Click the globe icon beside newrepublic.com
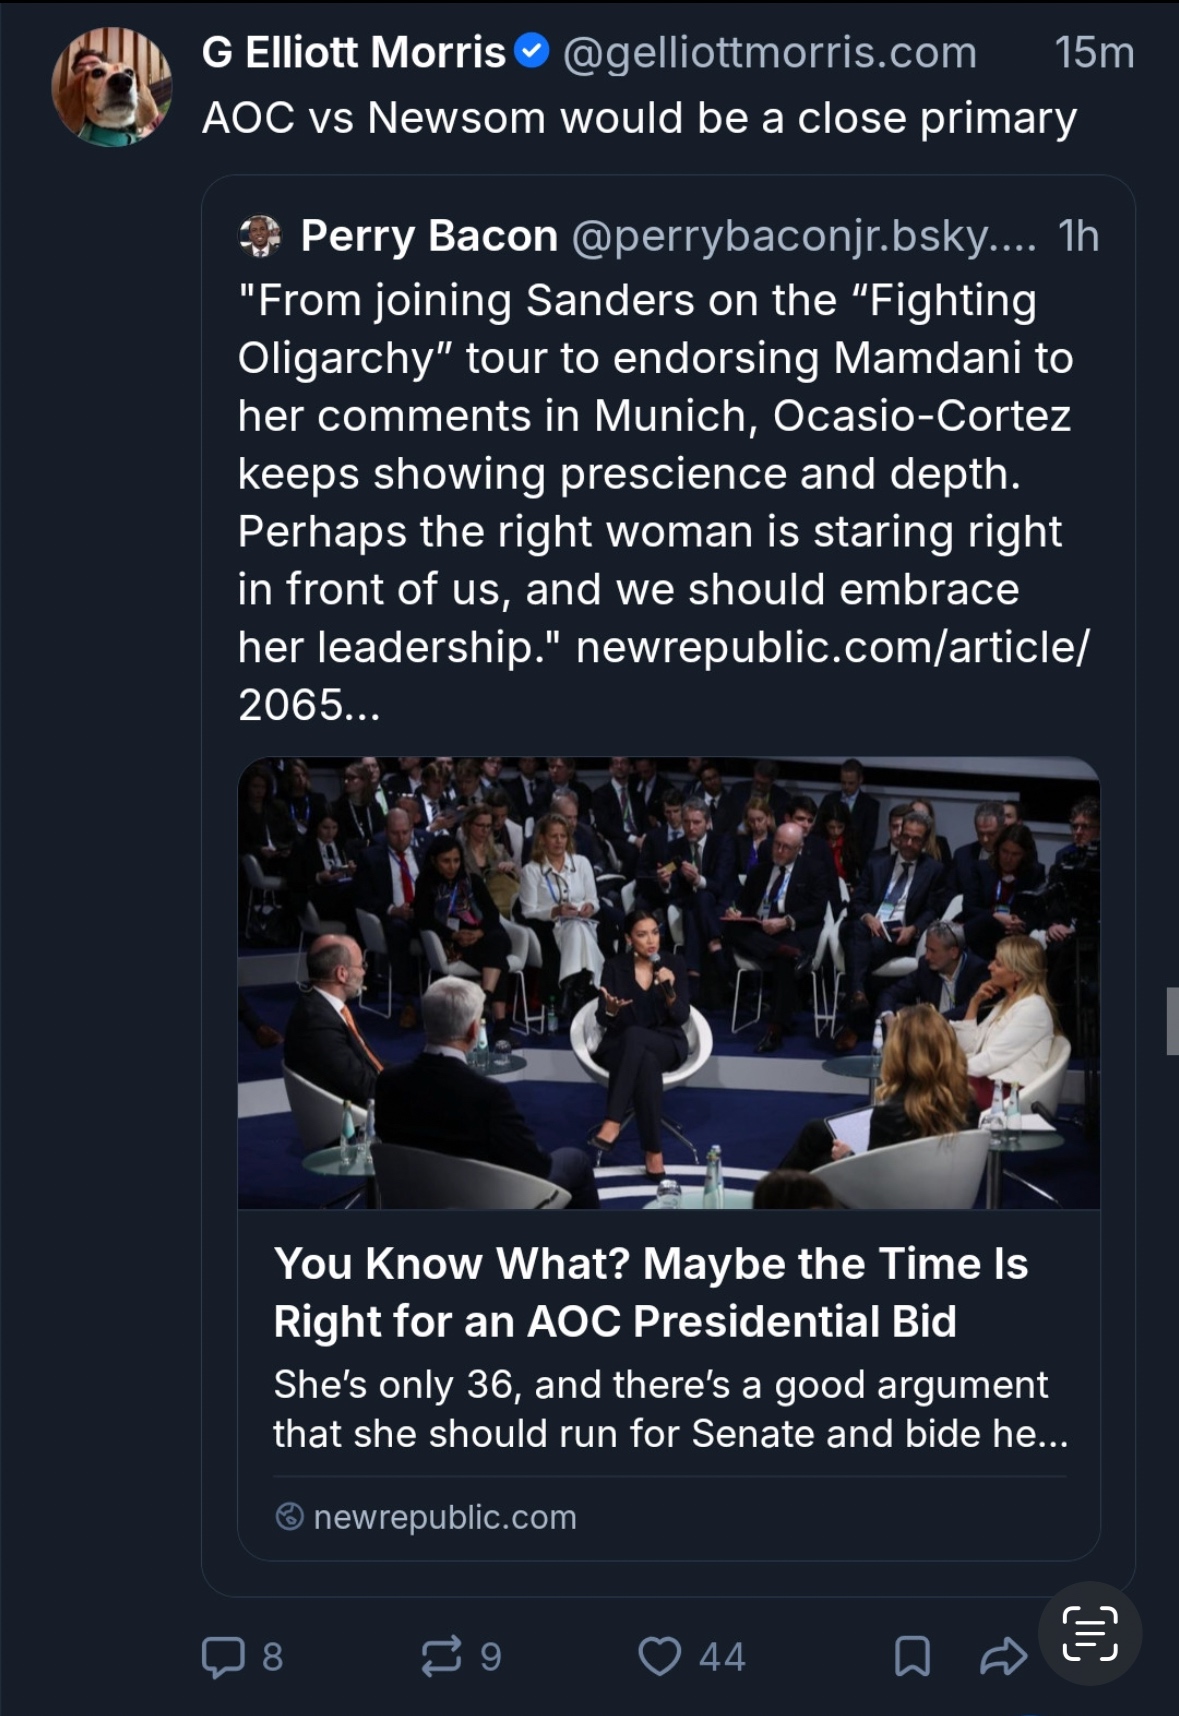Viewport: 1179px width, 1716px height. click(289, 1516)
